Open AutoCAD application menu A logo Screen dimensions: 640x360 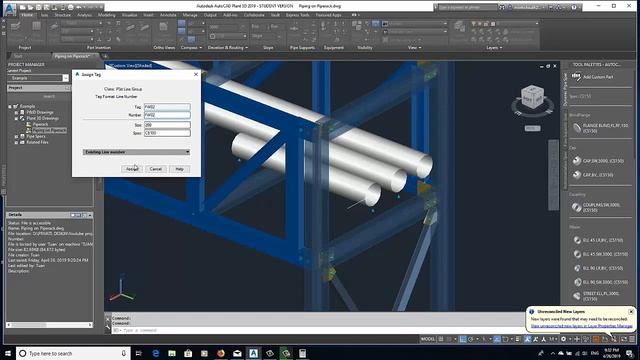[x=10, y=9]
